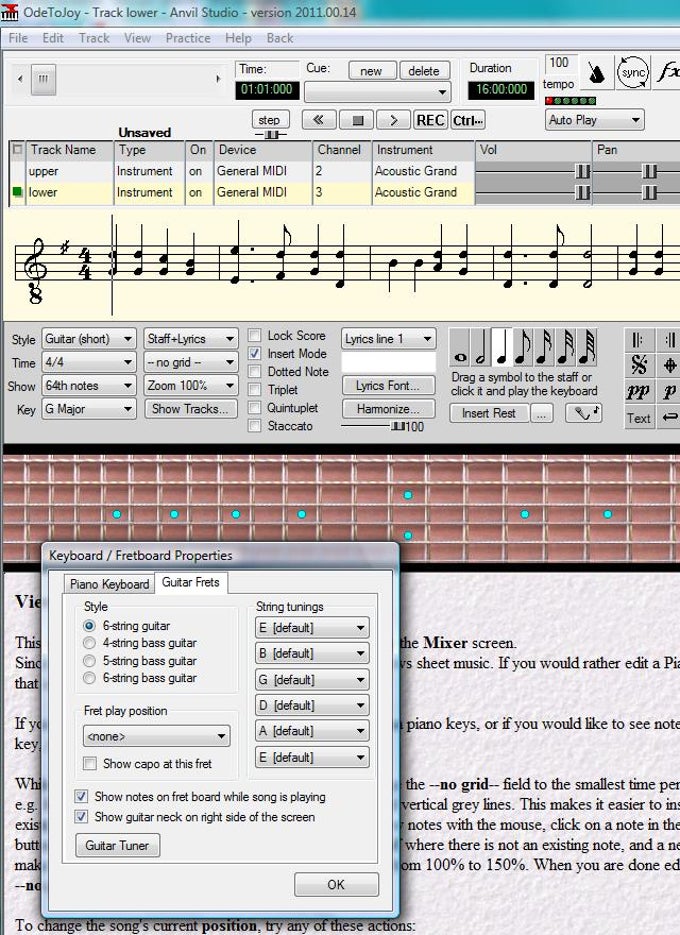Click the Segno symbol
This screenshot has width=680, height=935.
coord(638,365)
